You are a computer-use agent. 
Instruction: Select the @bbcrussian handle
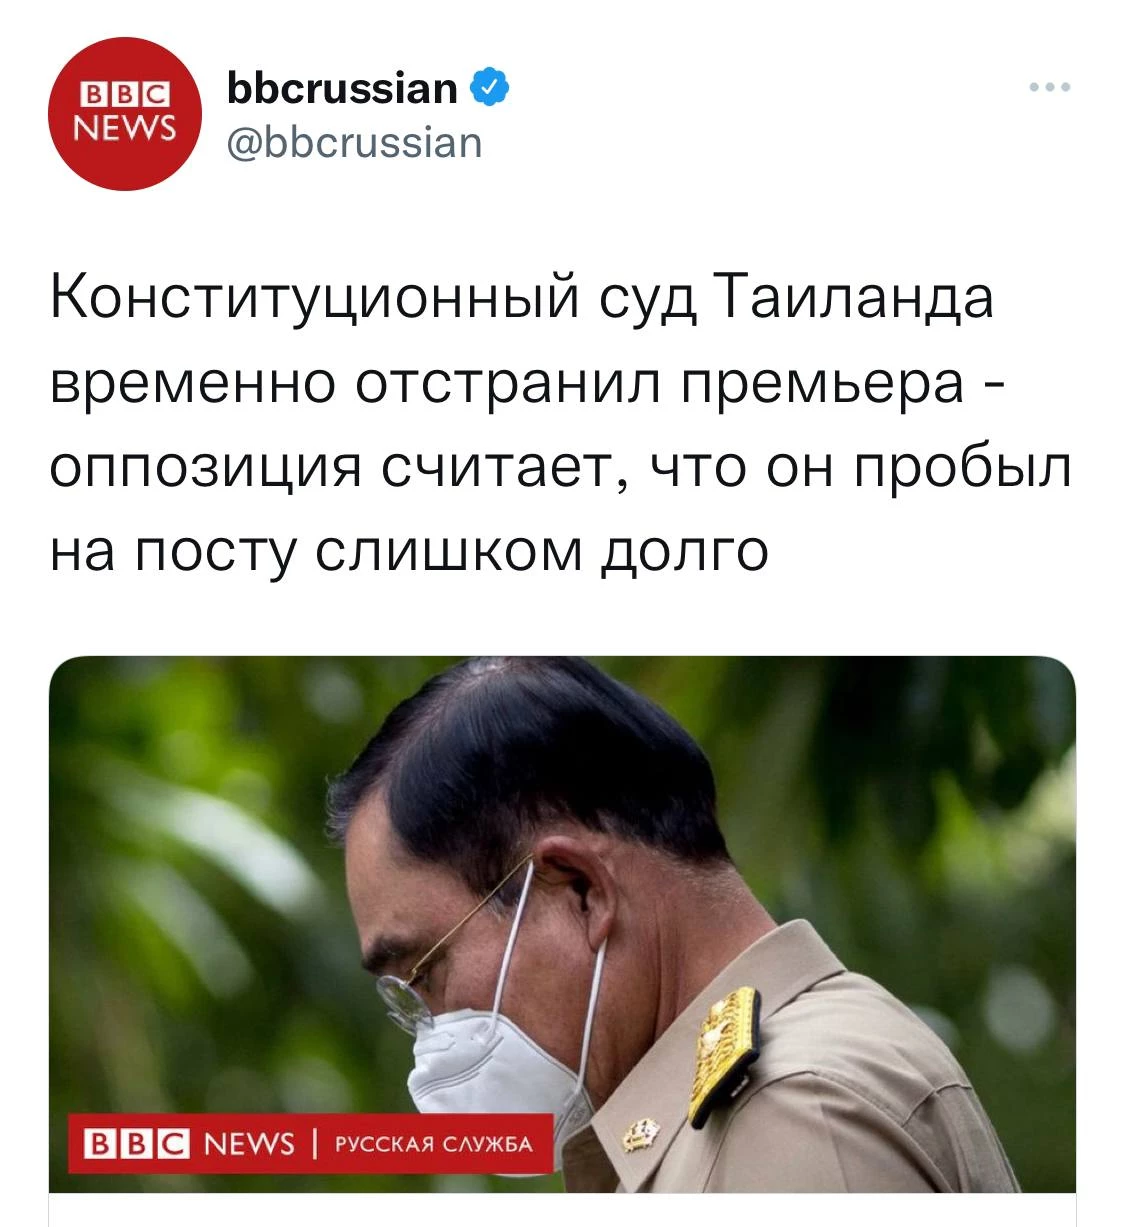coord(355,143)
